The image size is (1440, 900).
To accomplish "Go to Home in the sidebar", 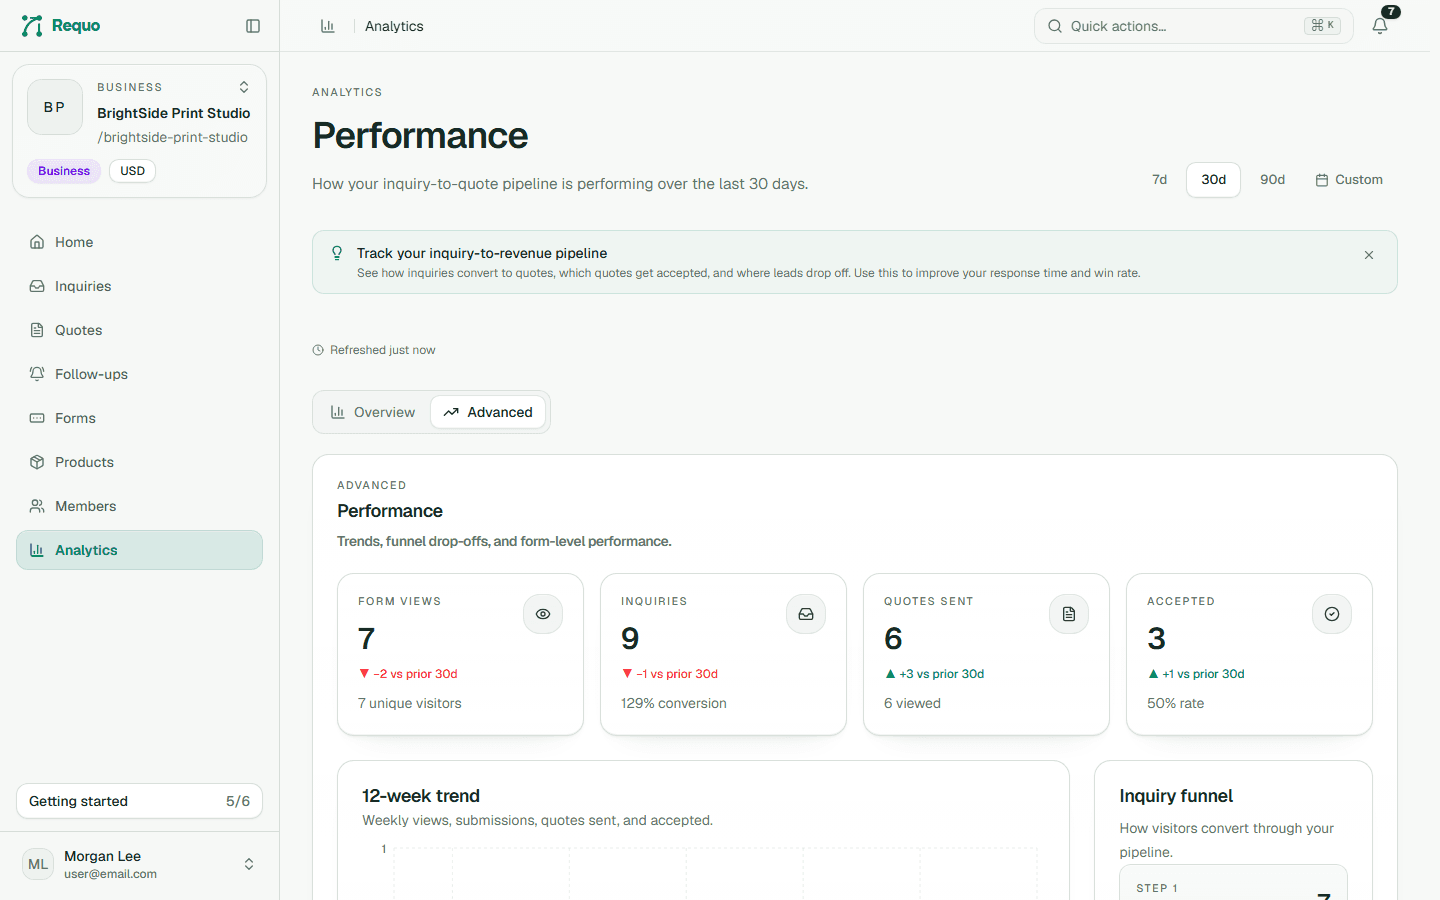I will [x=139, y=242].
